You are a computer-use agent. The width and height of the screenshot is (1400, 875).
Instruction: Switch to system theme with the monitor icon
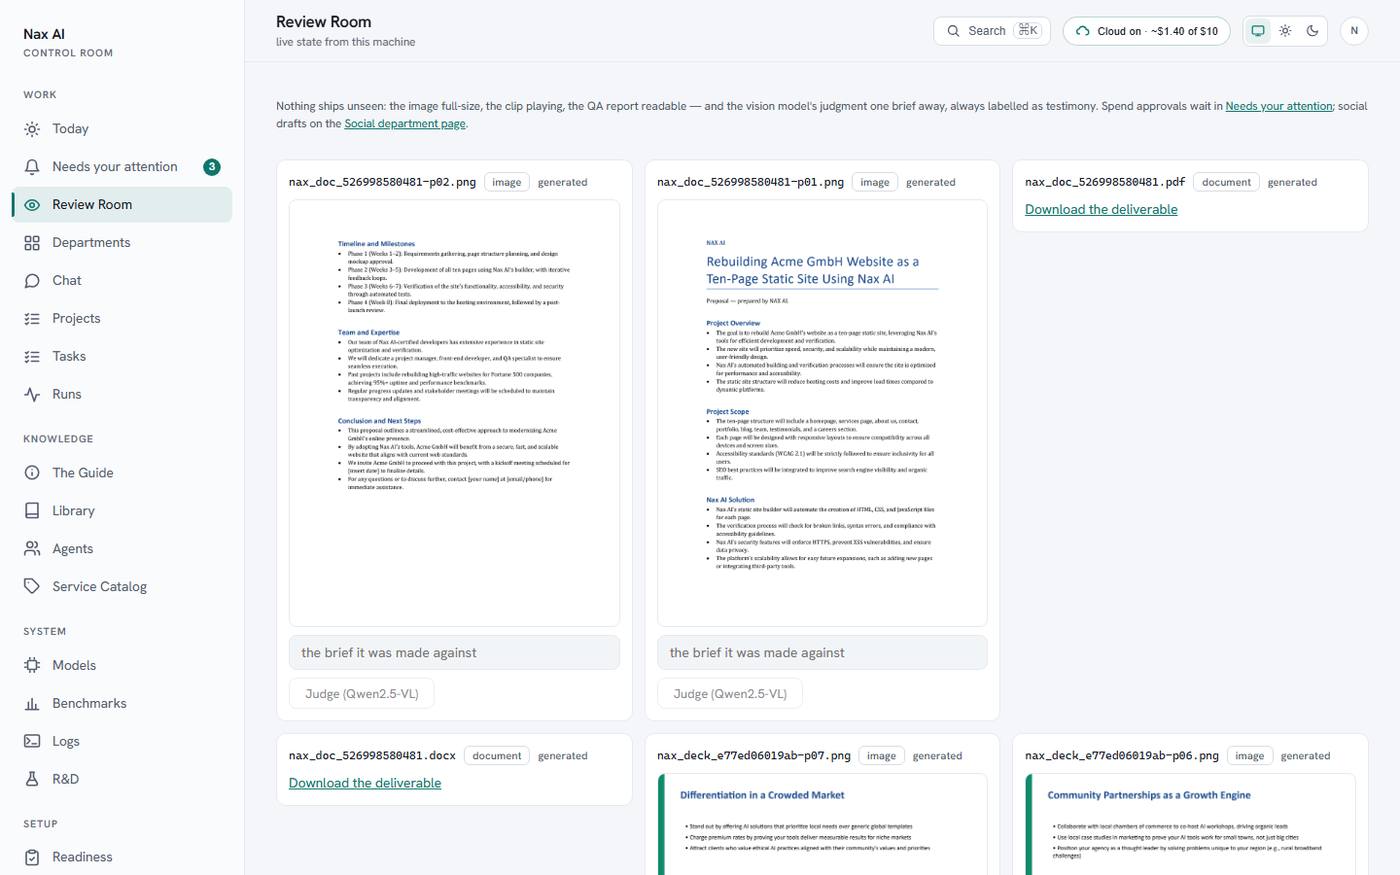point(1258,31)
